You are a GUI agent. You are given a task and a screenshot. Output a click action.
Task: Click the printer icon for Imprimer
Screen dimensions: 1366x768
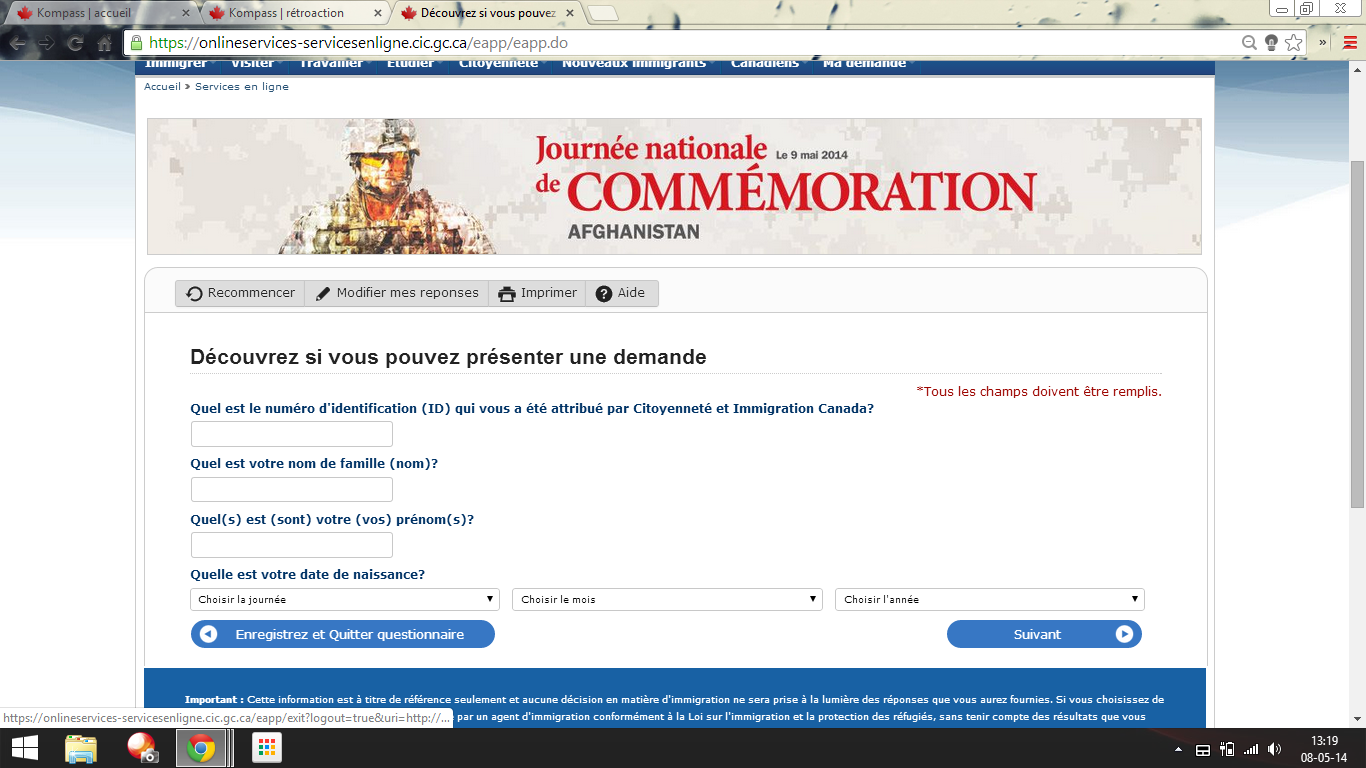tap(507, 294)
